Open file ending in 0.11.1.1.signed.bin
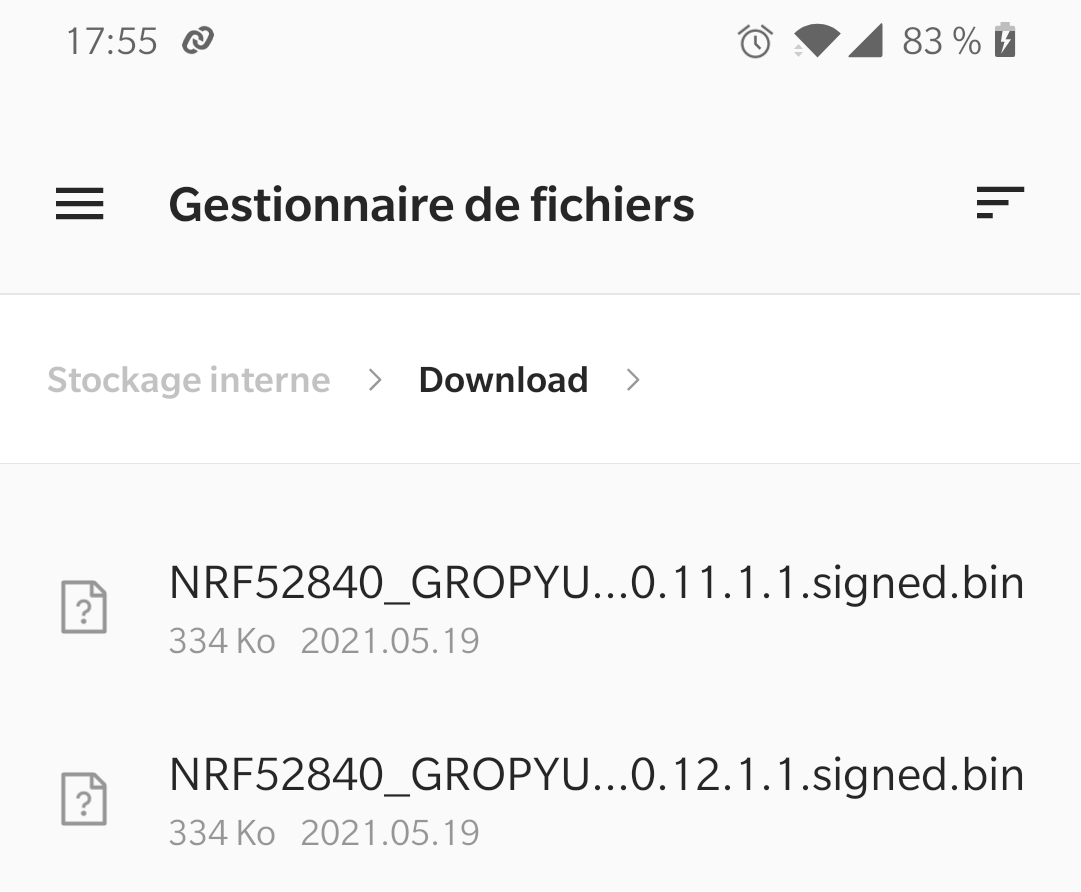 point(596,583)
